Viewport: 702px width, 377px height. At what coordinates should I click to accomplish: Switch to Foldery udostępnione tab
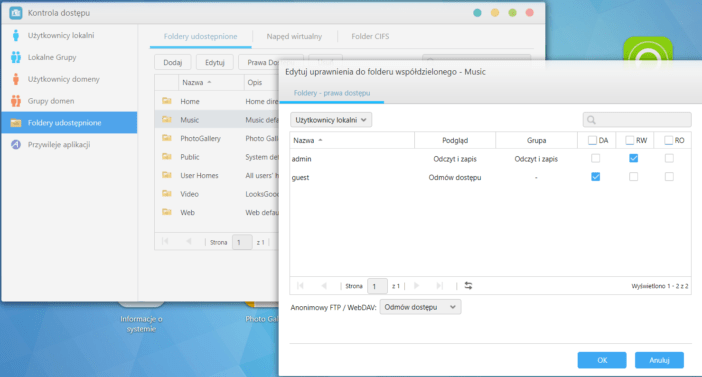point(201,36)
